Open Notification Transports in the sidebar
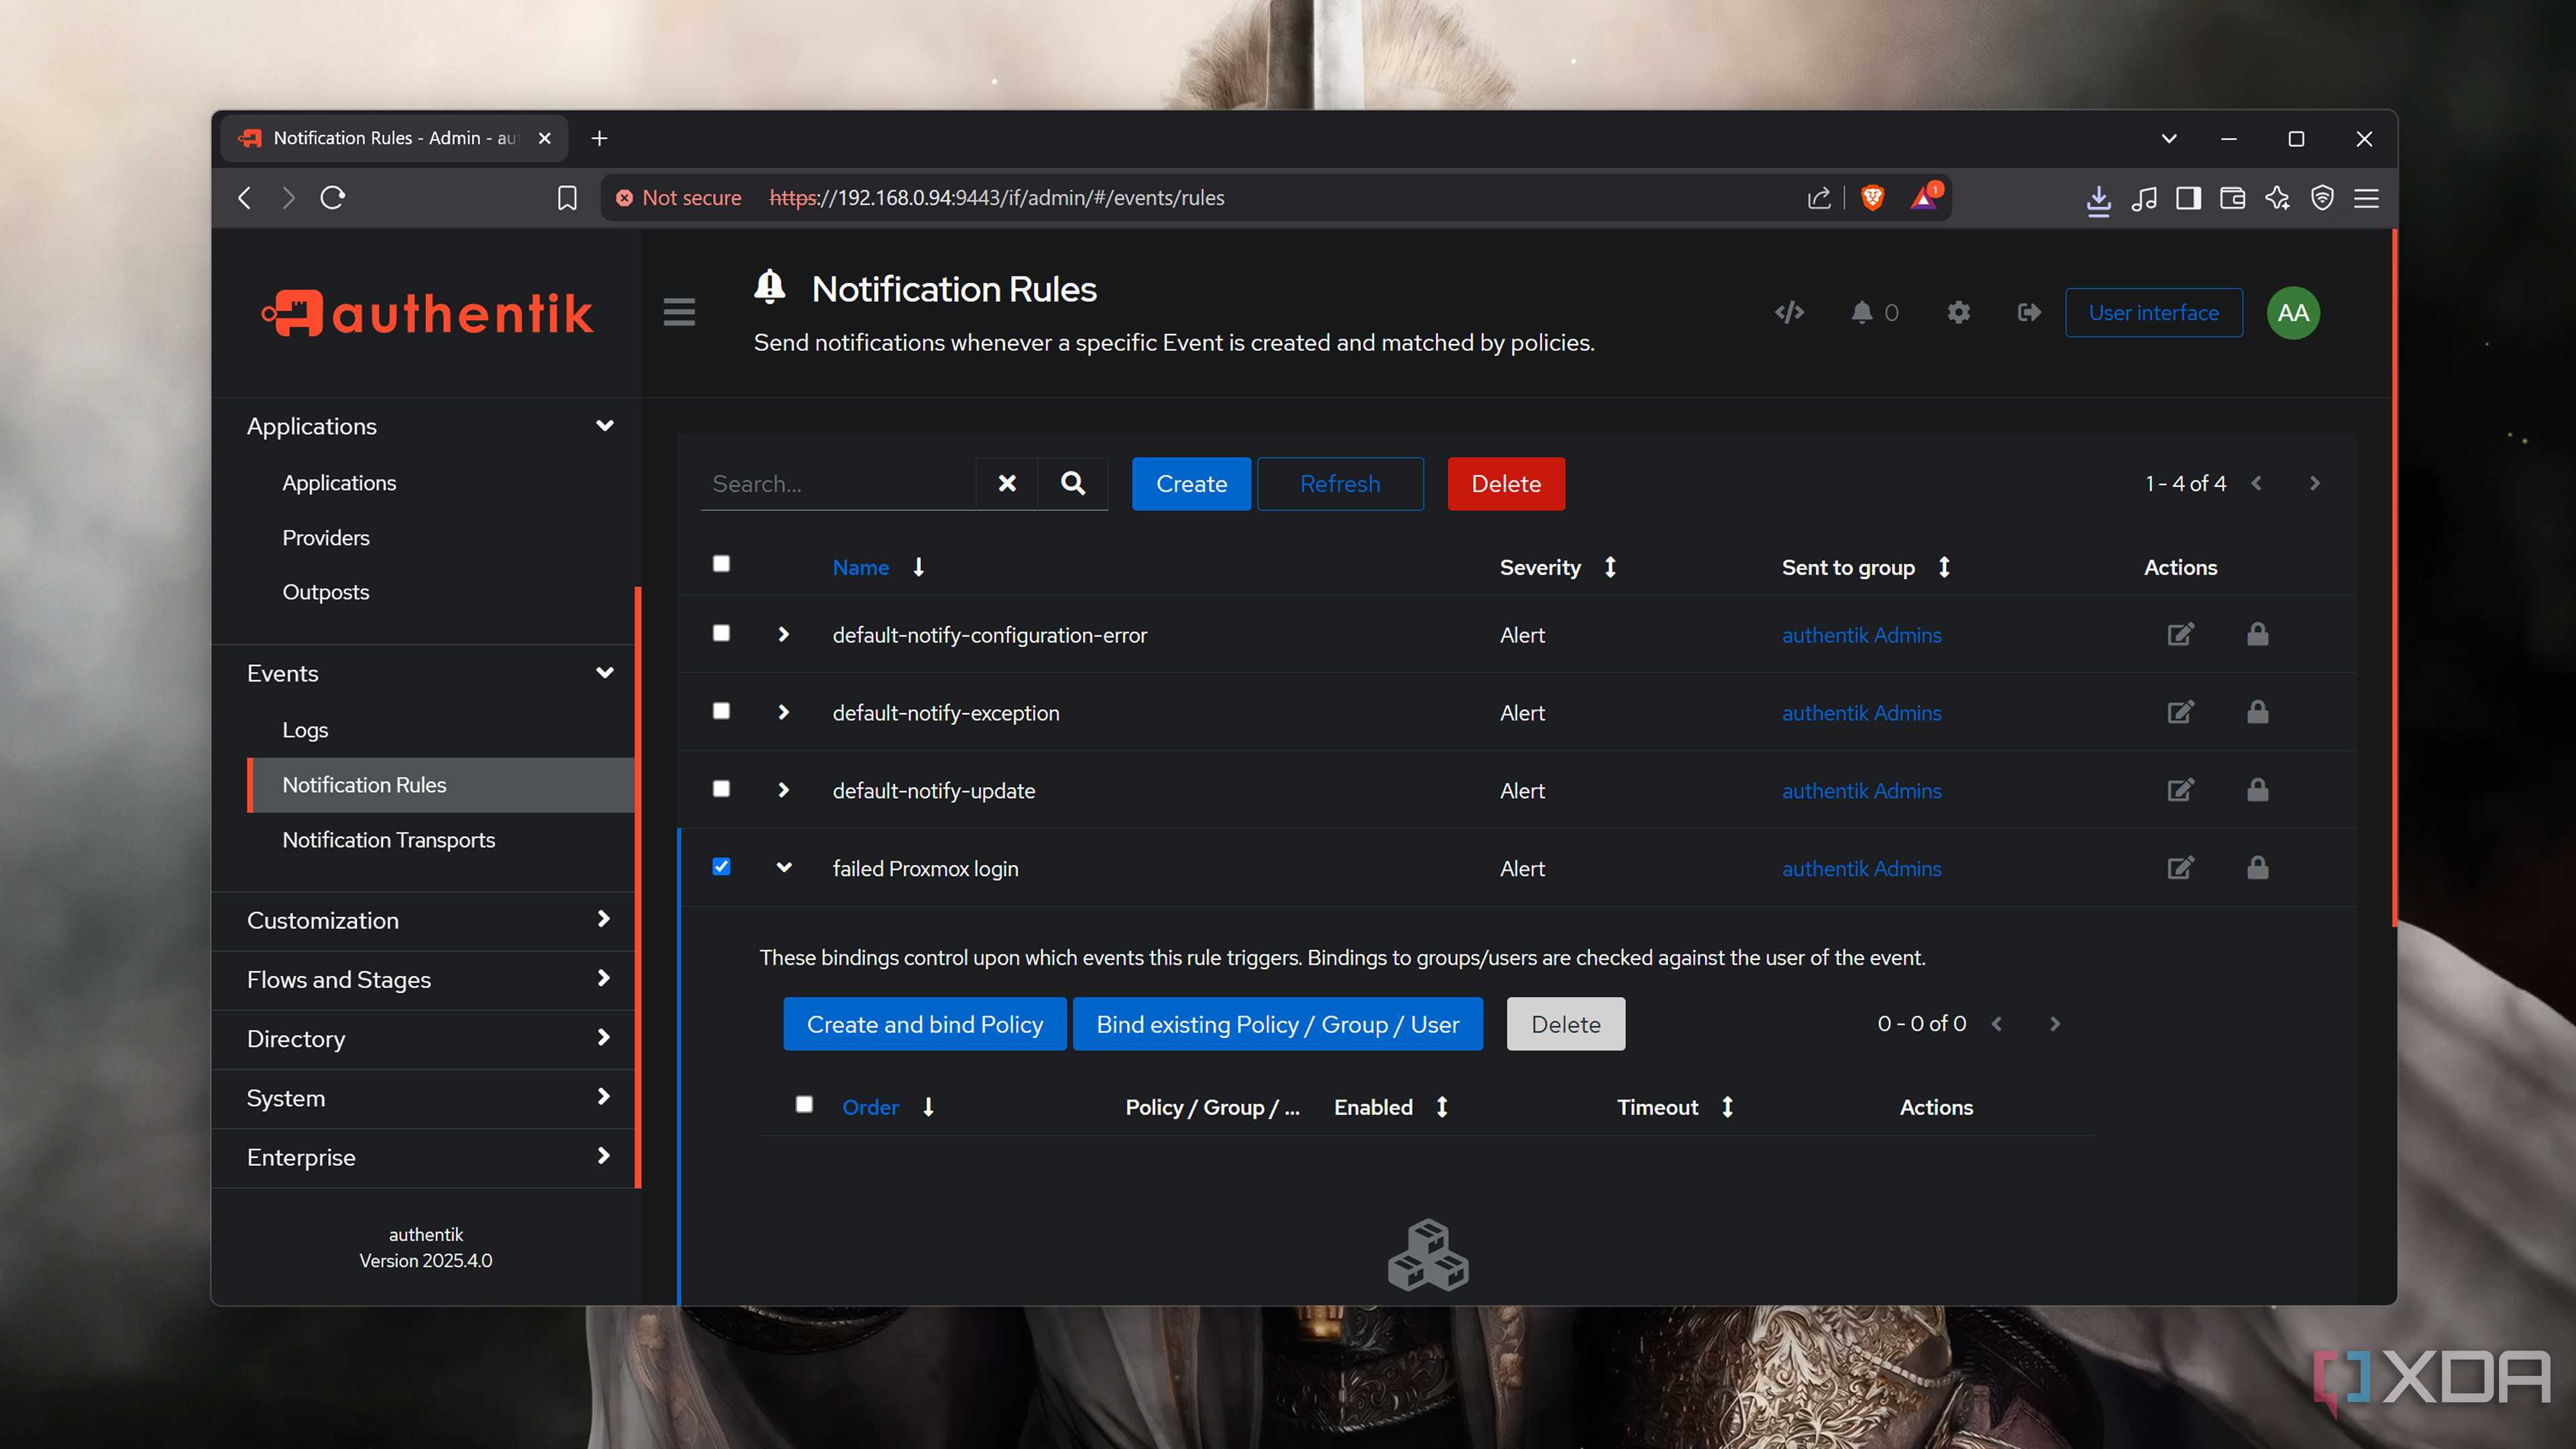The height and width of the screenshot is (1449, 2576). pyautogui.click(x=389, y=840)
